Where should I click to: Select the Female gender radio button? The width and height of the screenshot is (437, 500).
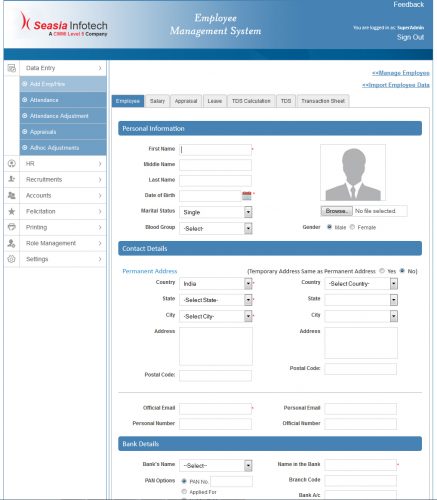[352, 227]
